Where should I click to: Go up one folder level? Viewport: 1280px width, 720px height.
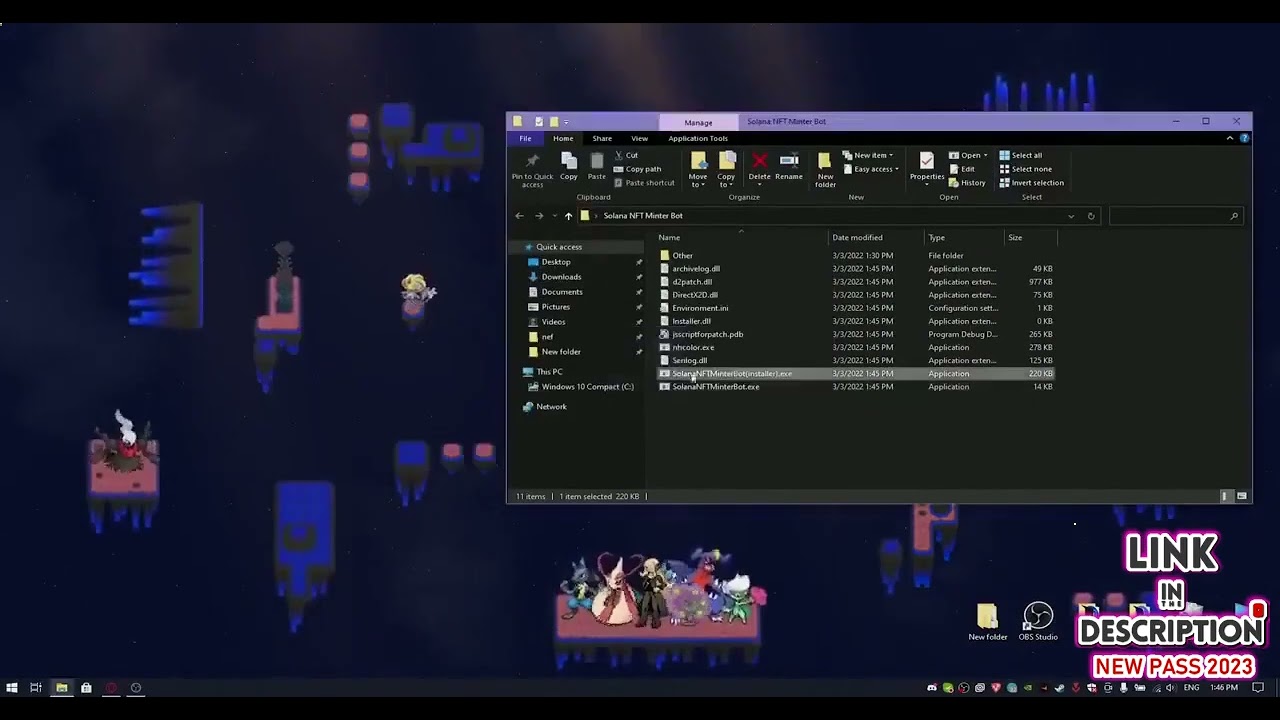tap(568, 216)
